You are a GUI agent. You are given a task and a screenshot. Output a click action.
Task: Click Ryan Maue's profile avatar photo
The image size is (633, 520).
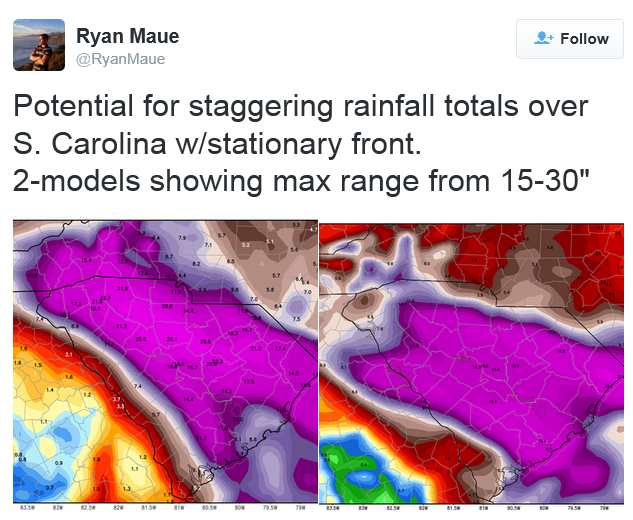point(39,45)
